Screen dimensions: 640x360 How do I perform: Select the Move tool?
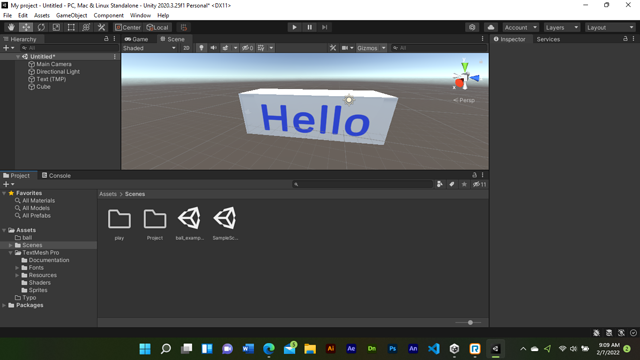coord(26,27)
